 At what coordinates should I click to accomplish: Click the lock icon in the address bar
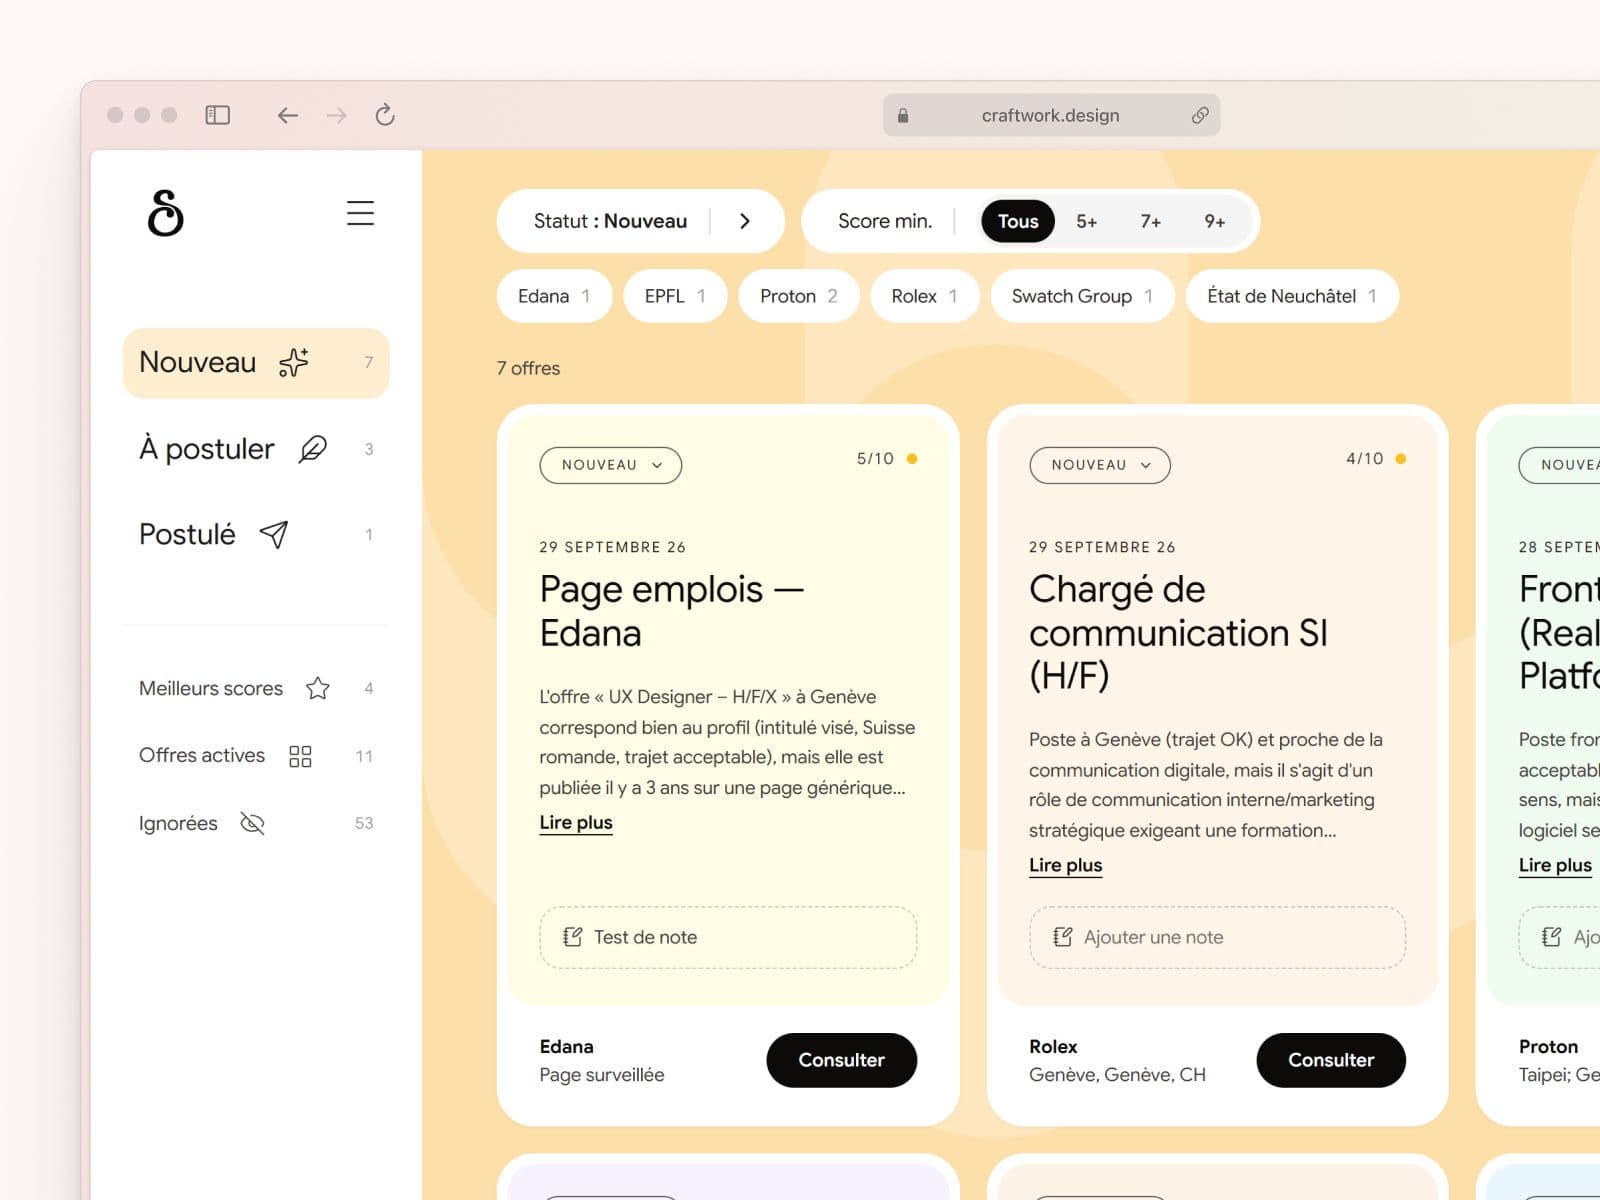[903, 115]
